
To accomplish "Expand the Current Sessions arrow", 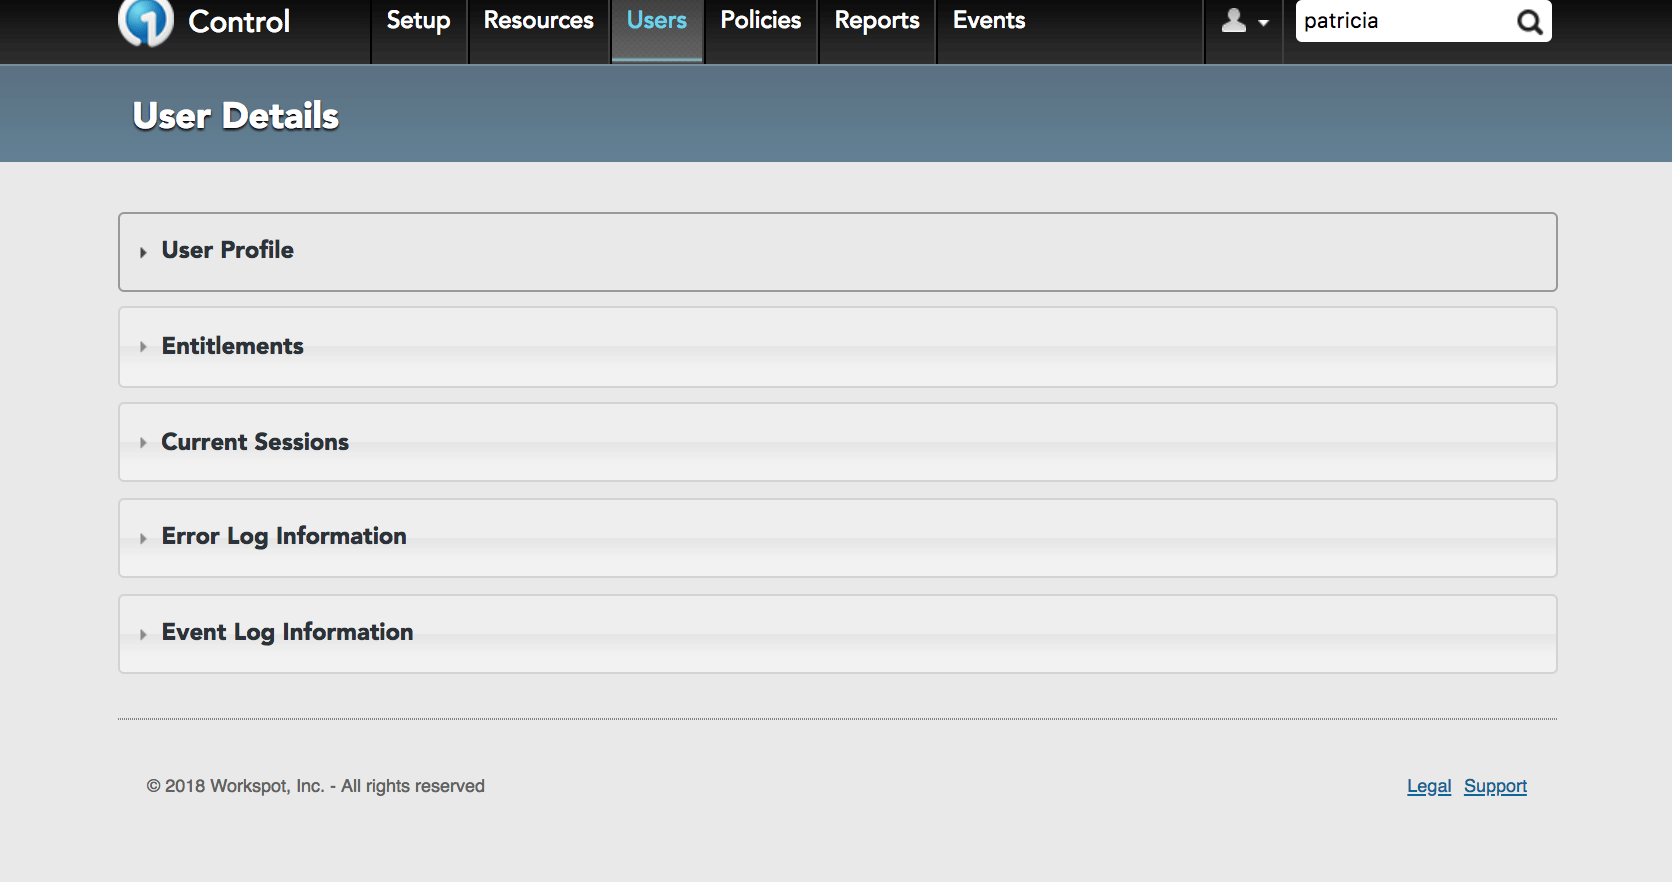I will pos(143,443).
